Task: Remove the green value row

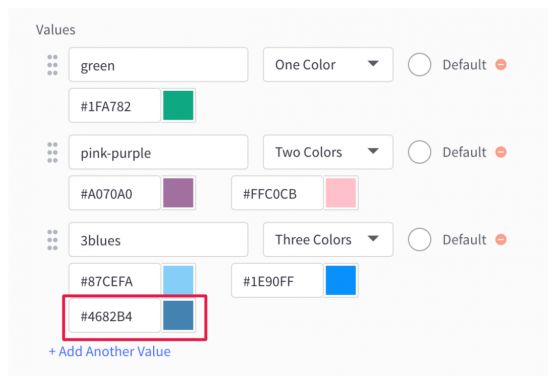Action: [x=501, y=65]
